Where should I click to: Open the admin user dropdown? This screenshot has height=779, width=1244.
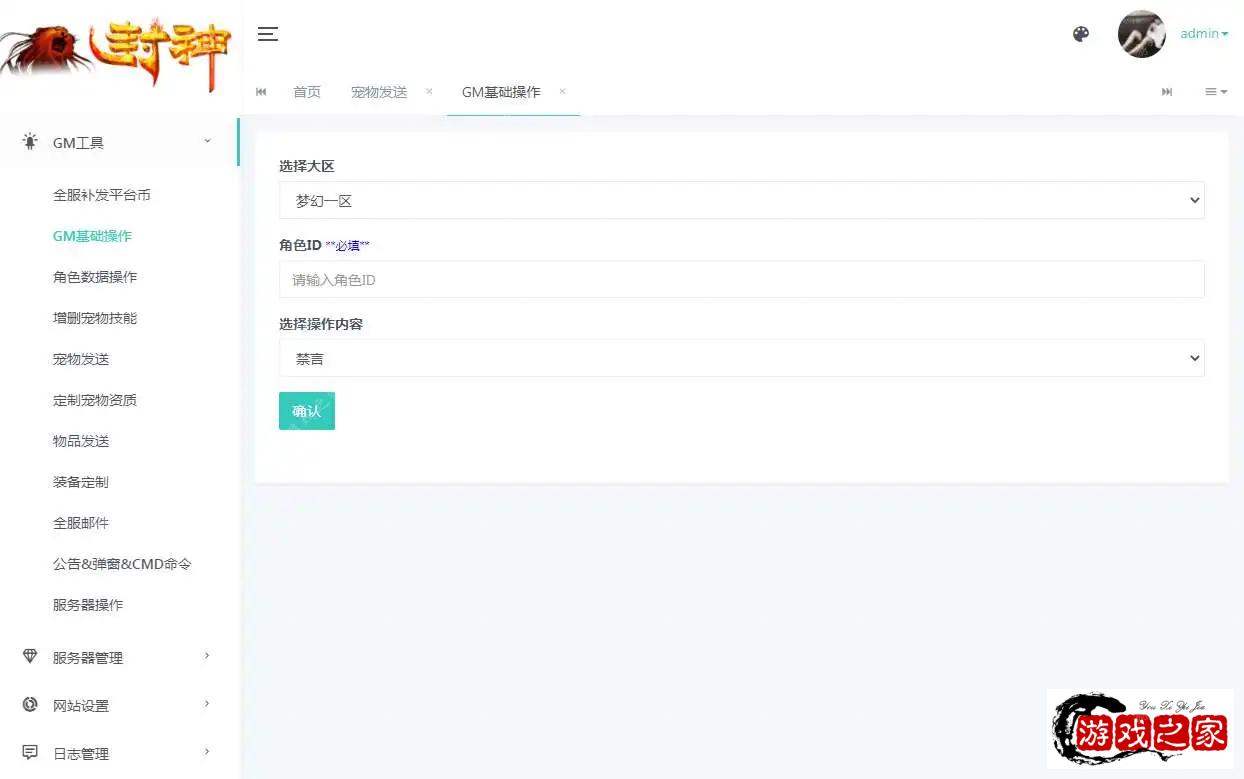[x=1204, y=34]
